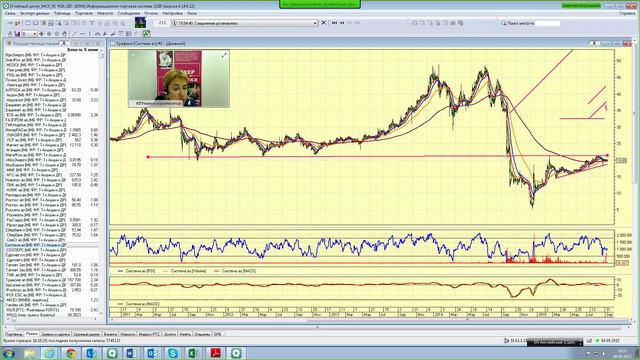Image resolution: width=640 pixels, height=360 pixels.
Task: Open the Торговля menu
Action: tap(84, 13)
